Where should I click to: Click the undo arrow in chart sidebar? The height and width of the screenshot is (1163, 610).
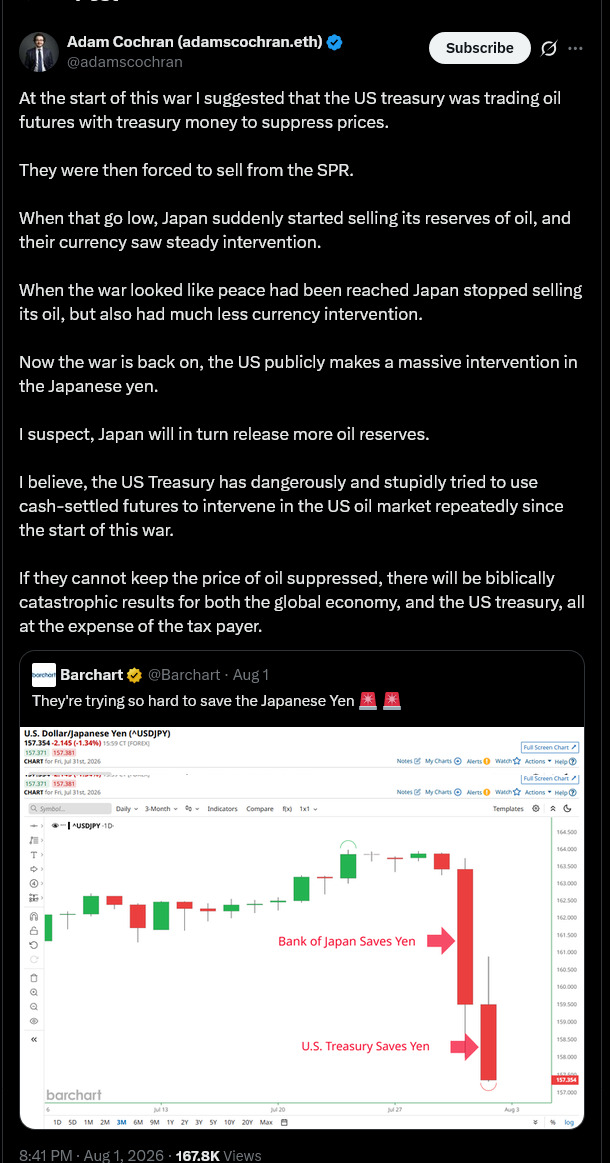point(34,945)
